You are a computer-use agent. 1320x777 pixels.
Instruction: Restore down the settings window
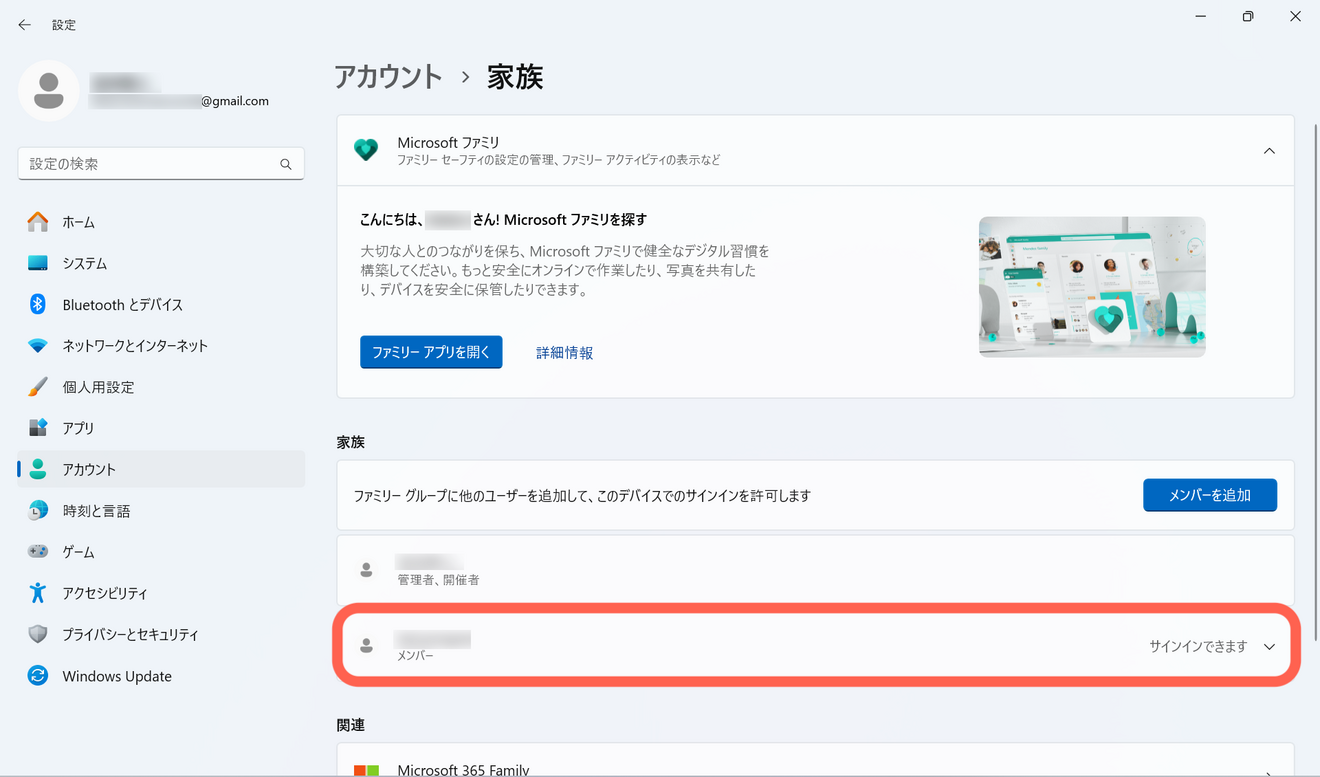point(1248,17)
